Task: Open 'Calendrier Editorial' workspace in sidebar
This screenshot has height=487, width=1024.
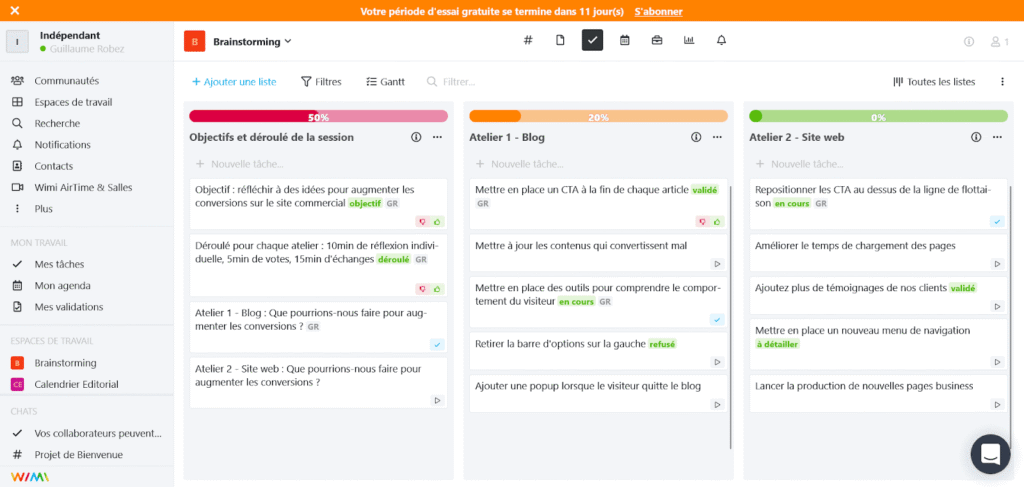Action: pyautogui.click(x=76, y=384)
